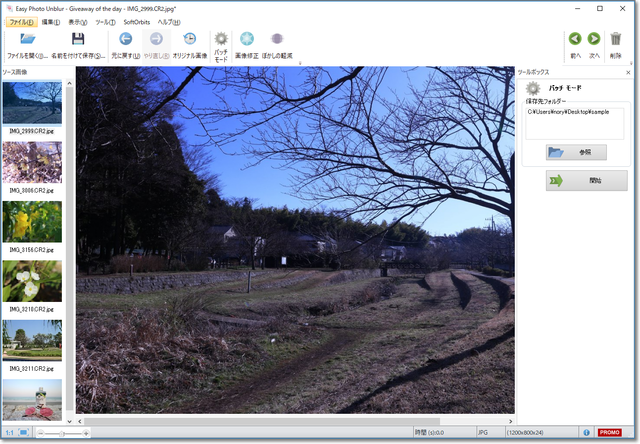Image resolution: width=640 pixels, height=444 pixels.
Task: Toggle Batch Mode (バッチモード) gear icon
Action: click(221, 40)
